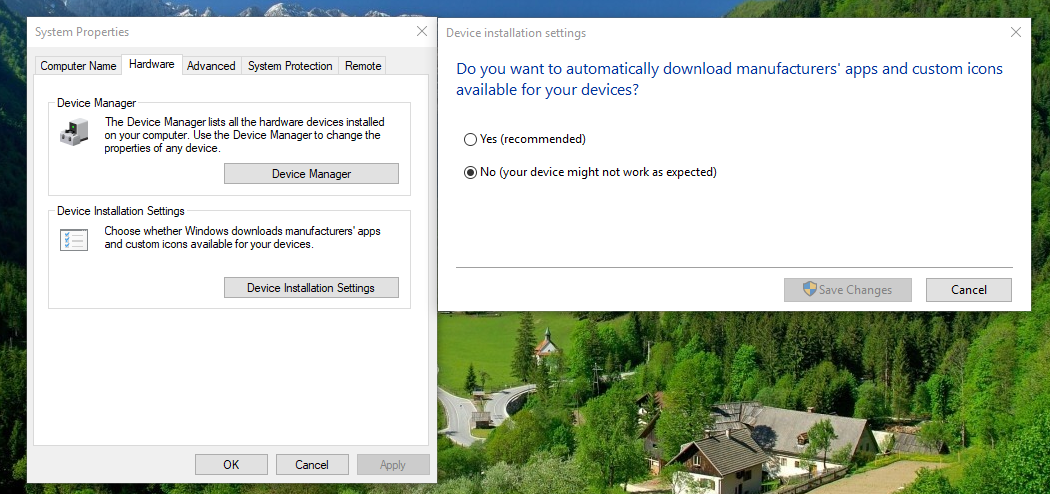1050x494 pixels.
Task: Click the Save Changes button
Action: [848, 290]
